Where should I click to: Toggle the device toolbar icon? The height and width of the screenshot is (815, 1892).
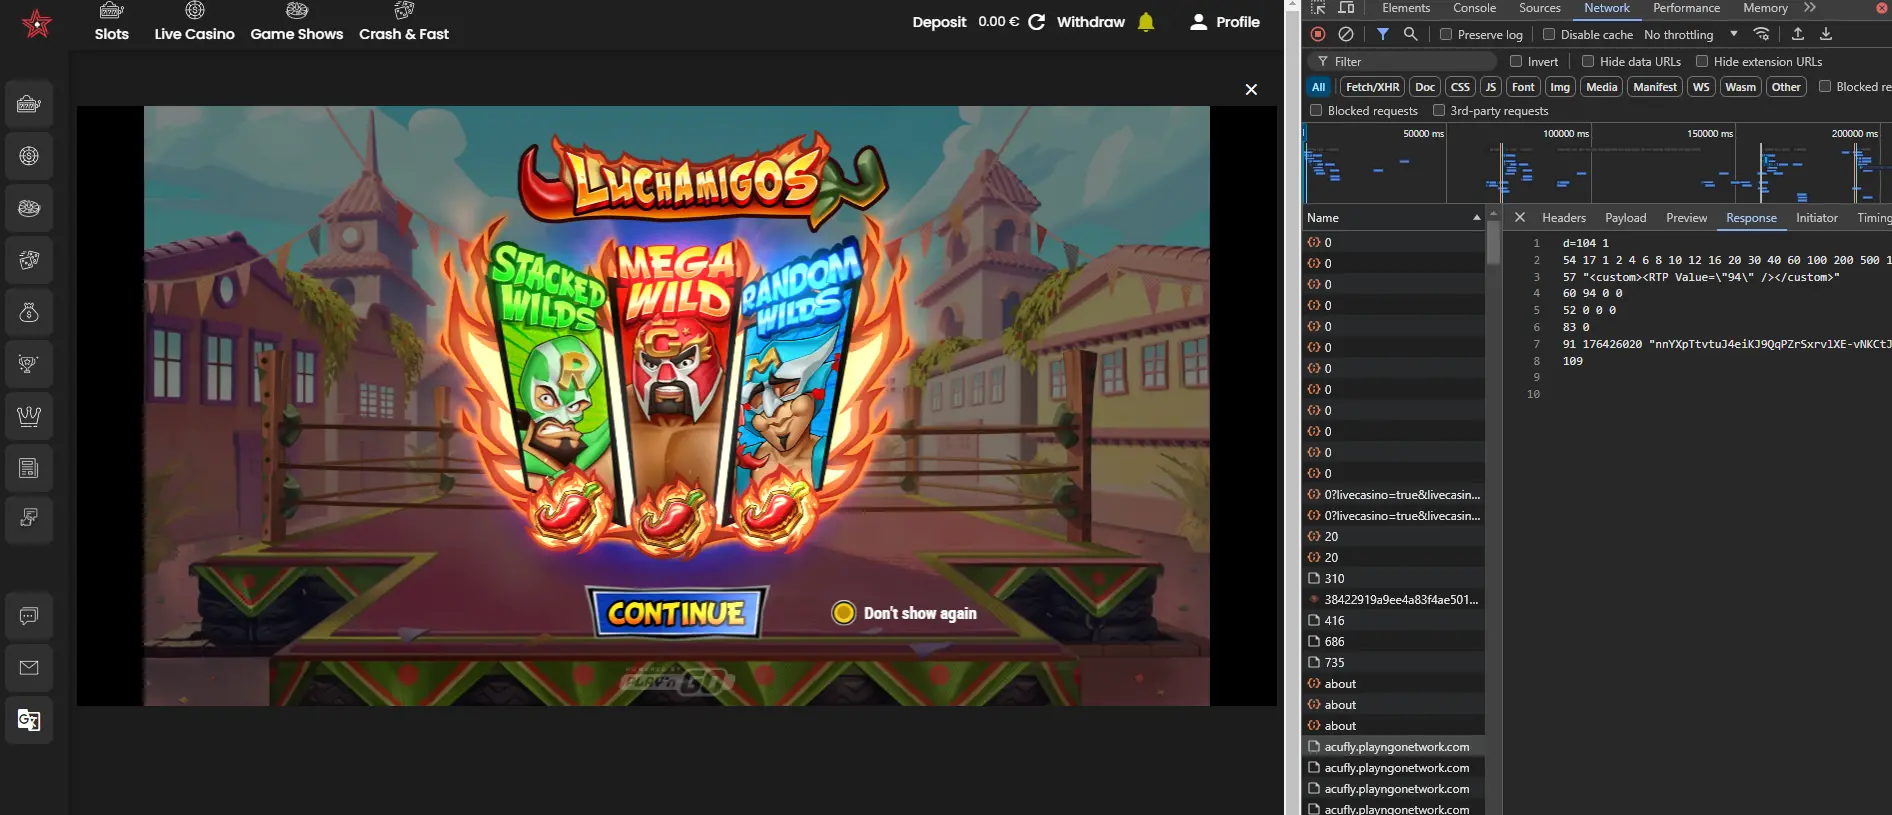coord(1346,8)
